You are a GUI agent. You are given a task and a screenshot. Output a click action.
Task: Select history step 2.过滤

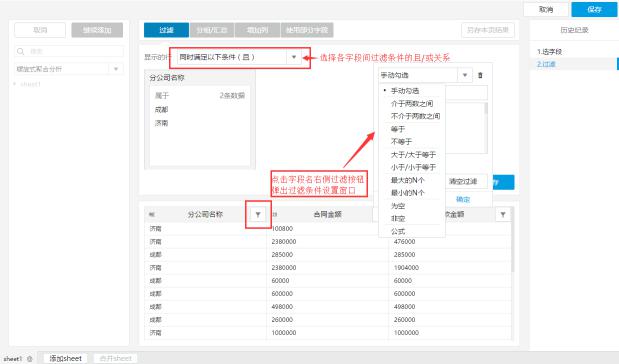click(x=546, y=64)
